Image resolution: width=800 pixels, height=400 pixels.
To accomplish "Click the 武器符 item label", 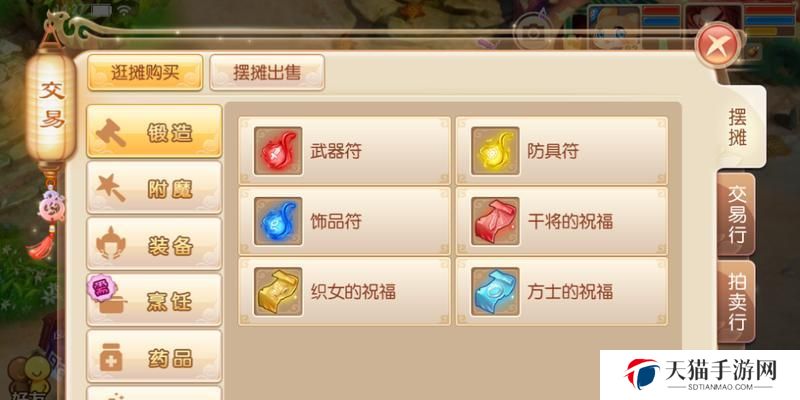I will pos(336,152).
